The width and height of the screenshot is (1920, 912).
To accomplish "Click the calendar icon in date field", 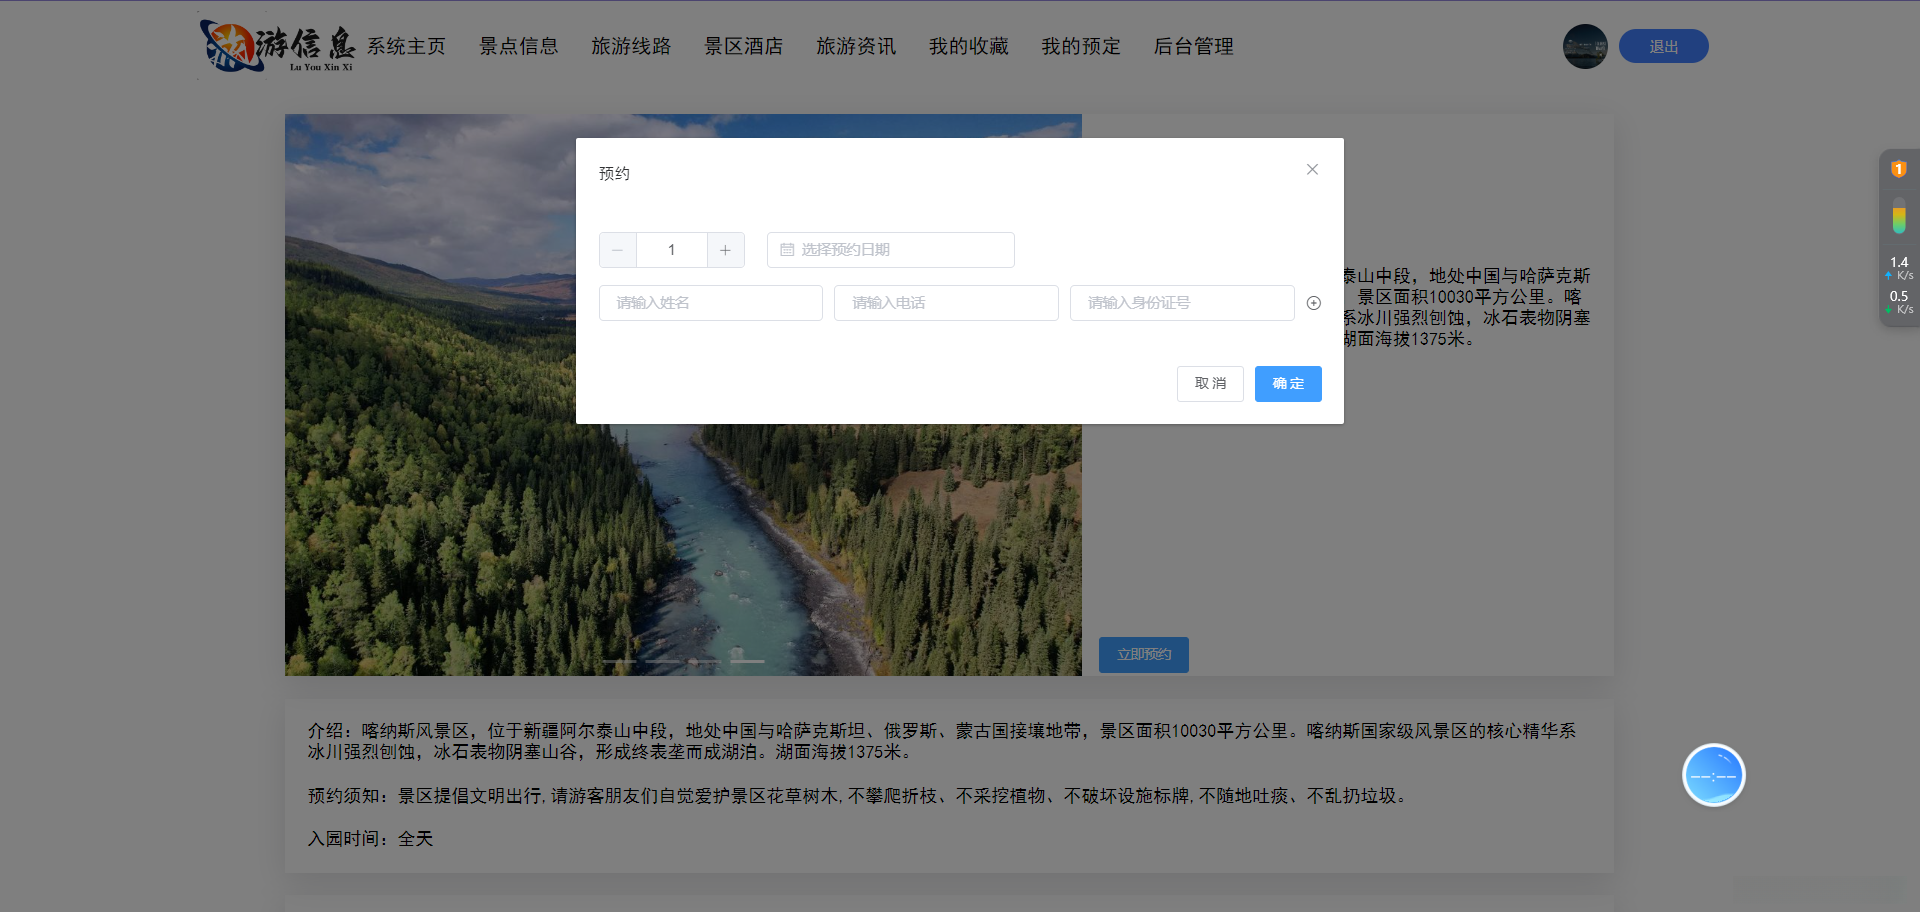I will (787, 250).
